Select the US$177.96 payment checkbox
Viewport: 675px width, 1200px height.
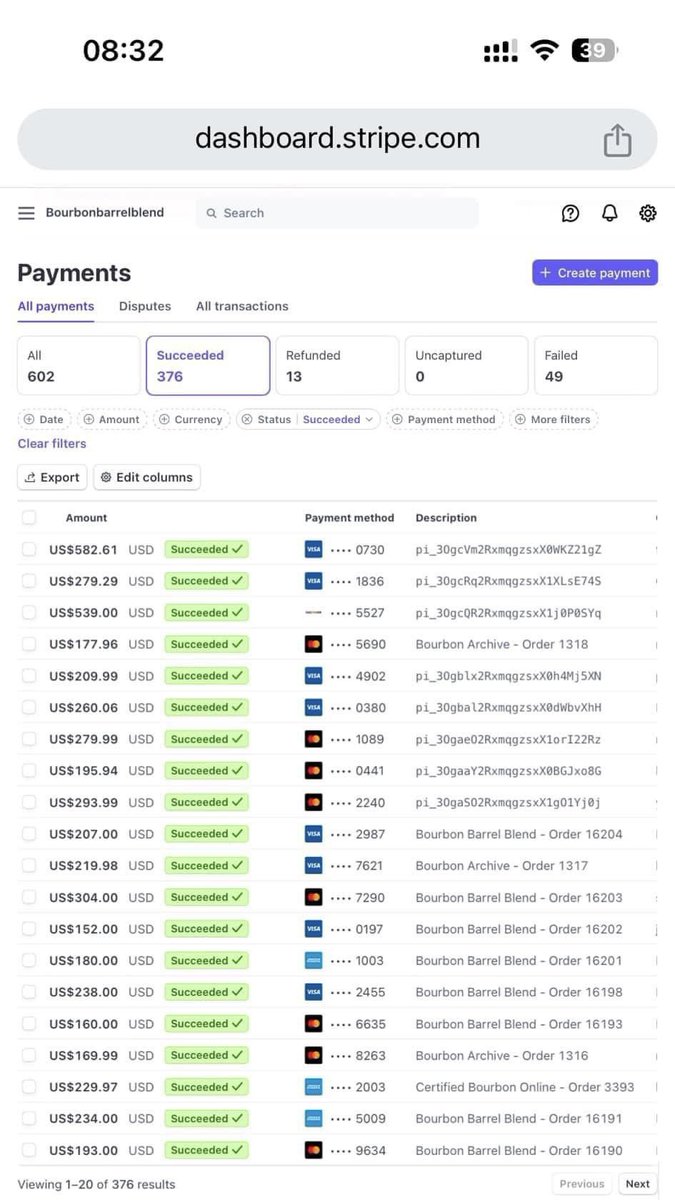[29, 644]
